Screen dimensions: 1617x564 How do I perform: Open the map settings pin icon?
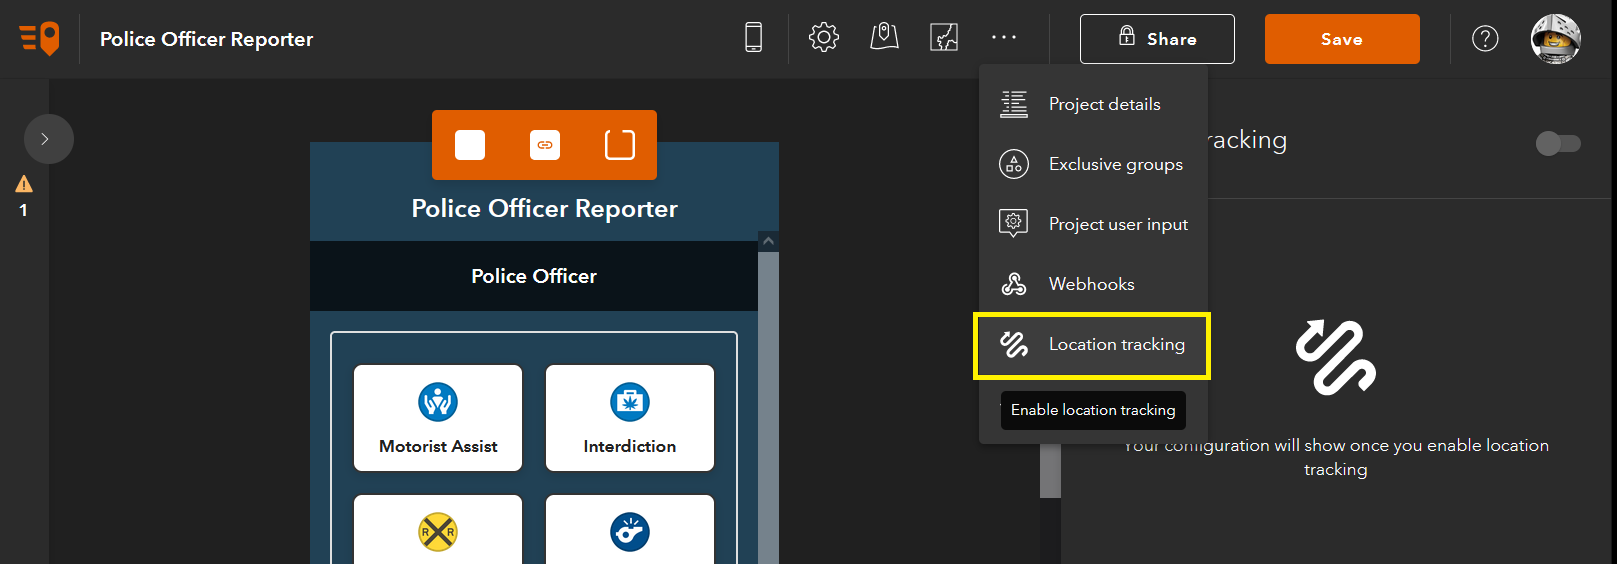point(884,38)
